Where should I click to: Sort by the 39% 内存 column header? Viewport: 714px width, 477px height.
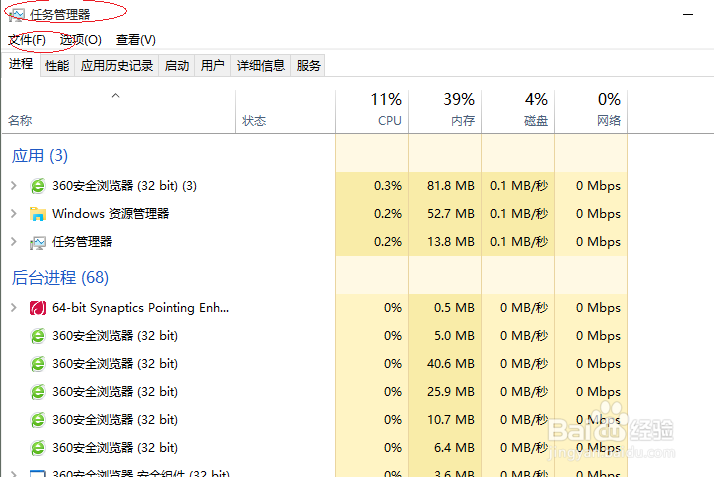point(445,112)
